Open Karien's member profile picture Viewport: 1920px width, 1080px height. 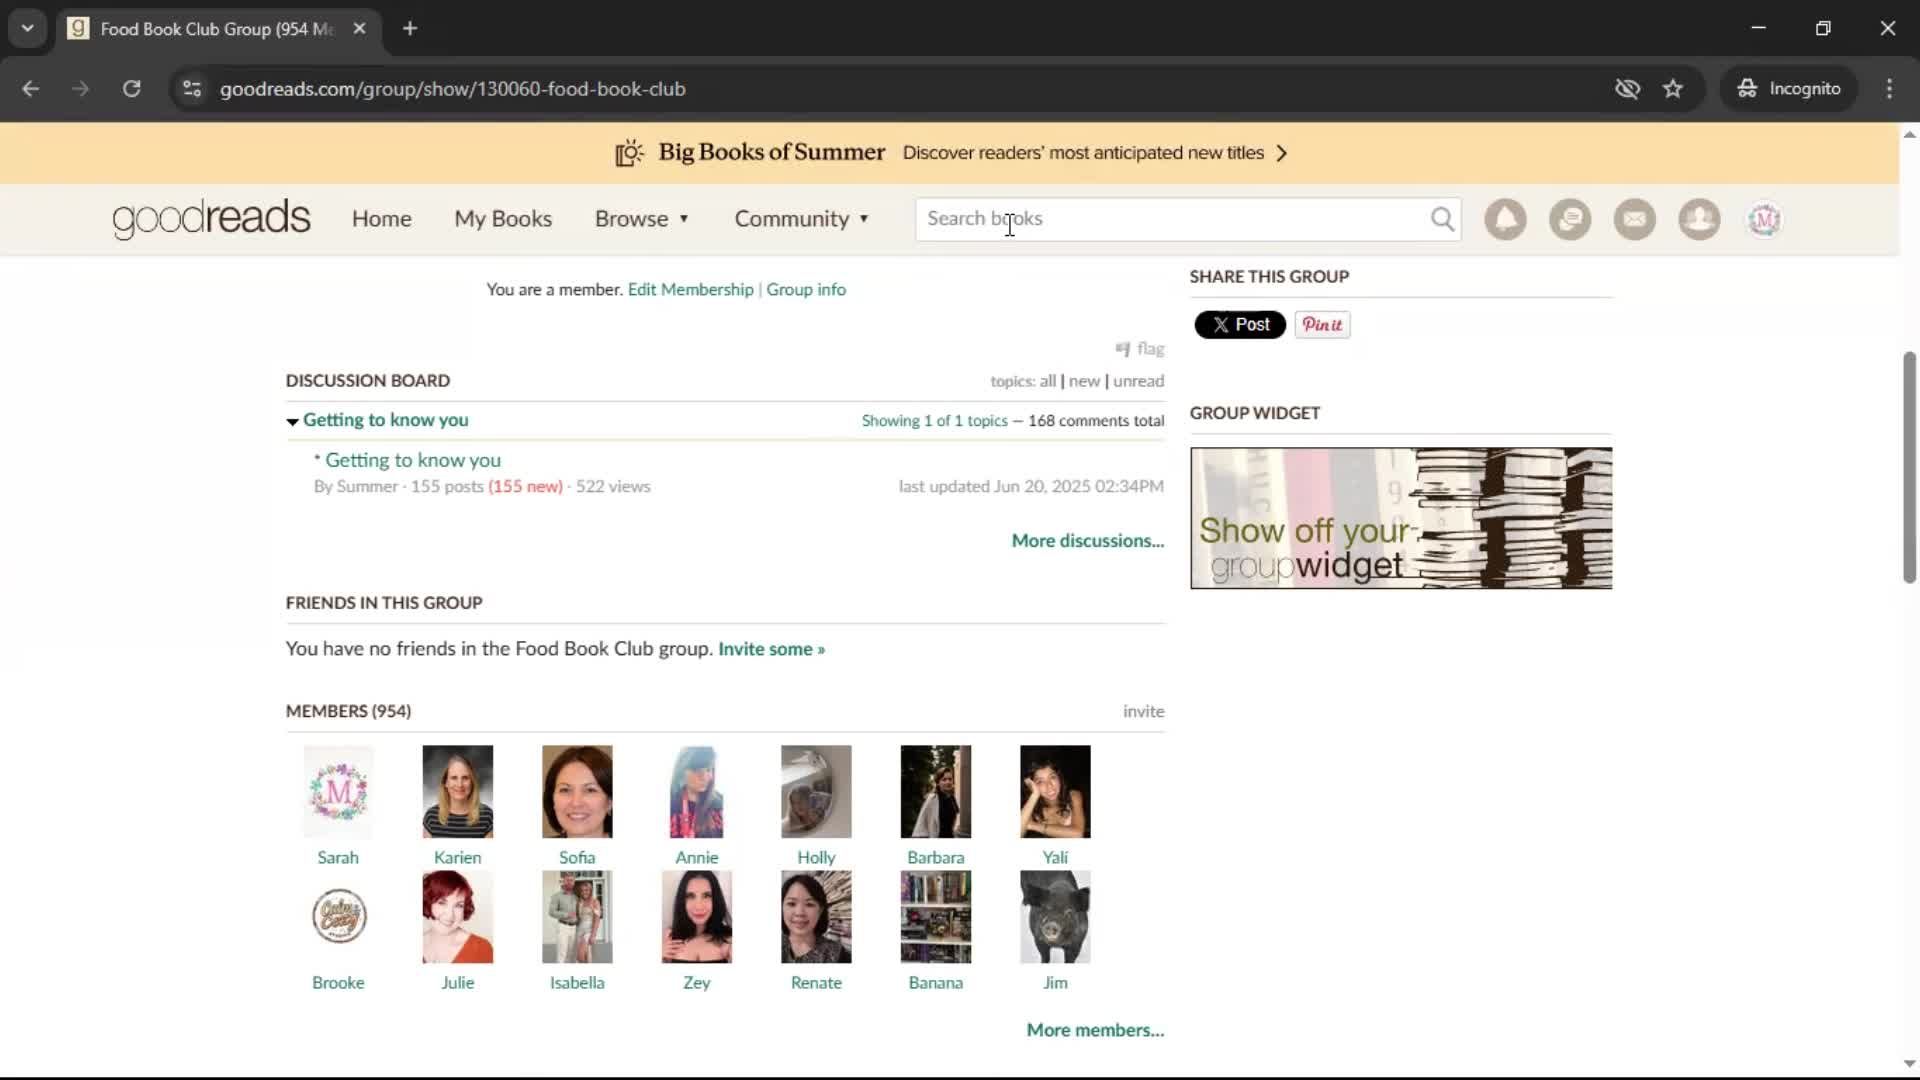point(458,791)
